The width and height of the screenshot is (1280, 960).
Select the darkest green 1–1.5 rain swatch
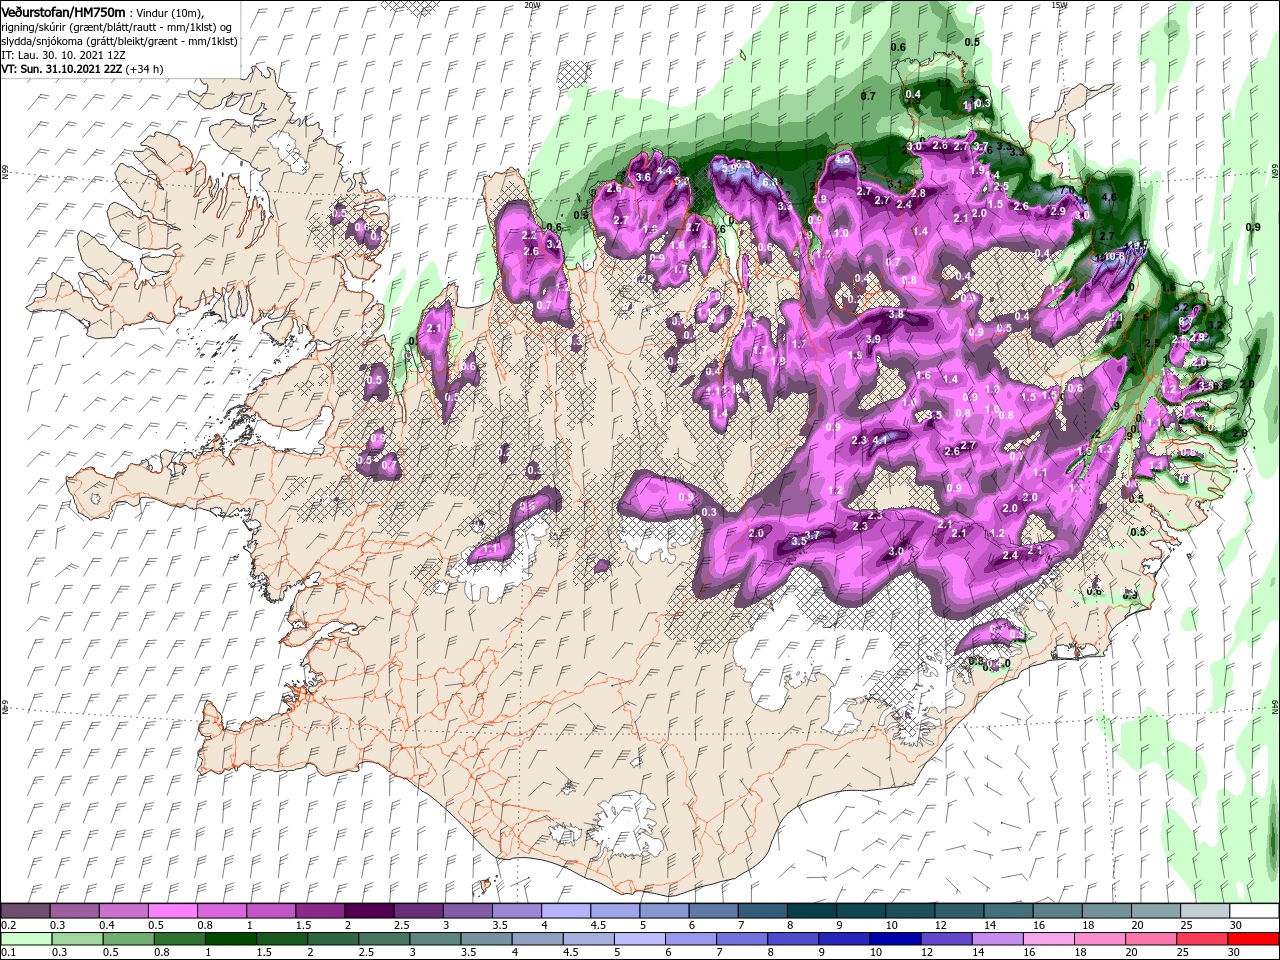[230, 939]
